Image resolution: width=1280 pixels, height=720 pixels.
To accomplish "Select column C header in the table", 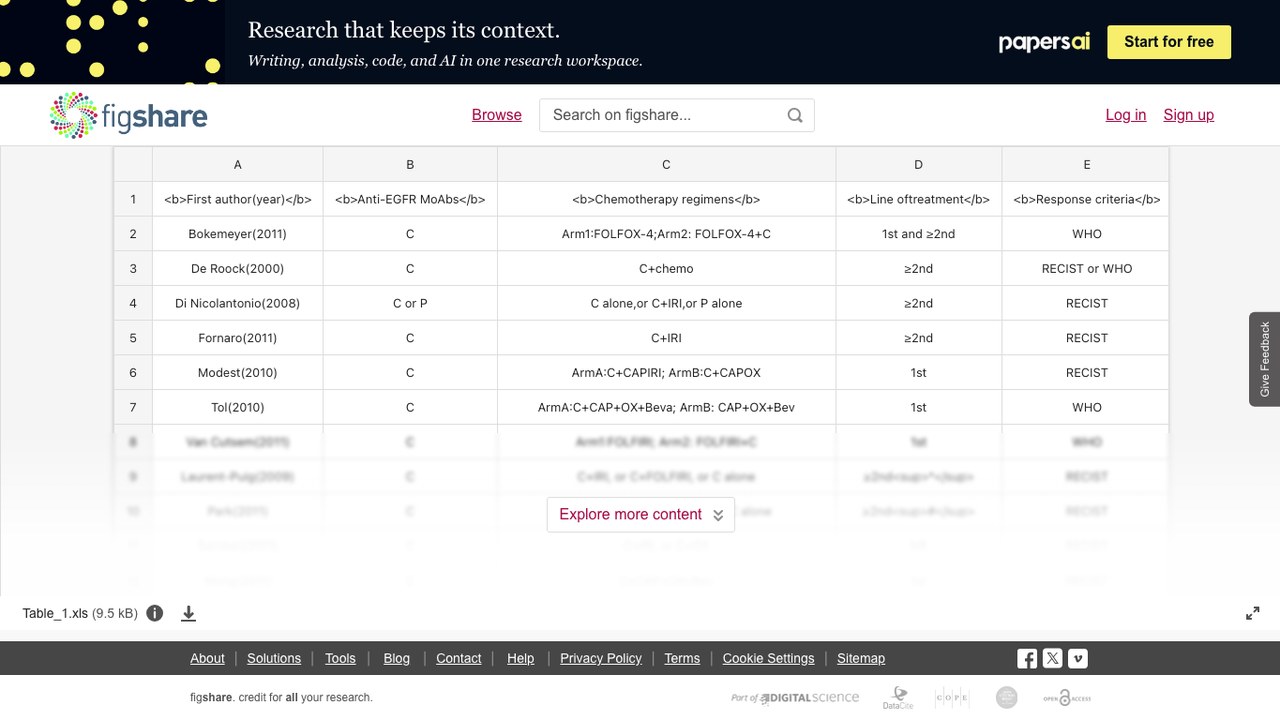I will pos(667,164).
